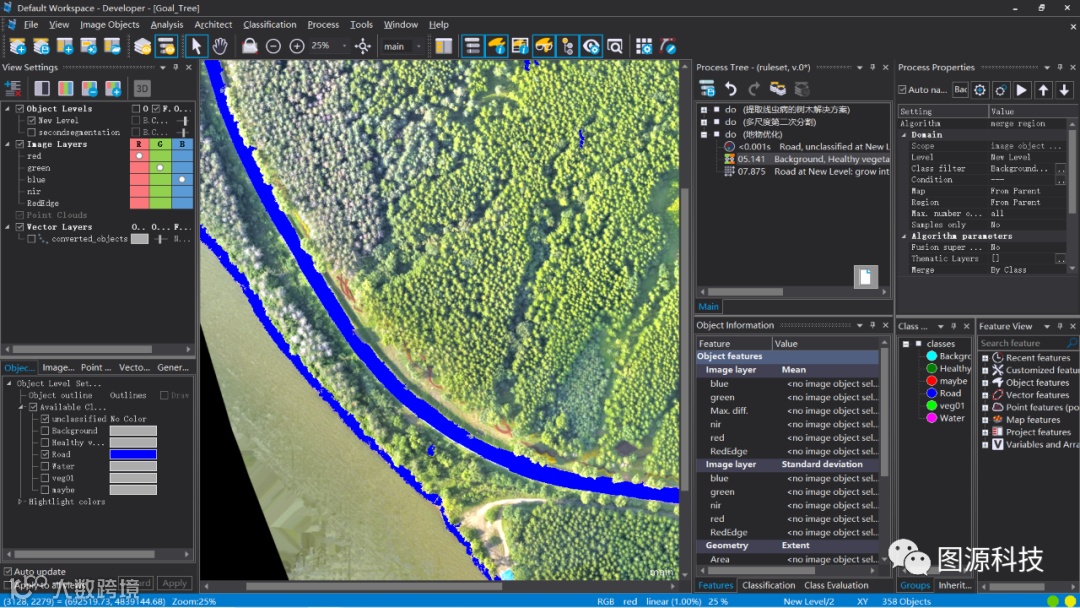Screen dimensions: 1080x608
Task: Move process up with the arrow icon
Action: (x=1043, y=90)
